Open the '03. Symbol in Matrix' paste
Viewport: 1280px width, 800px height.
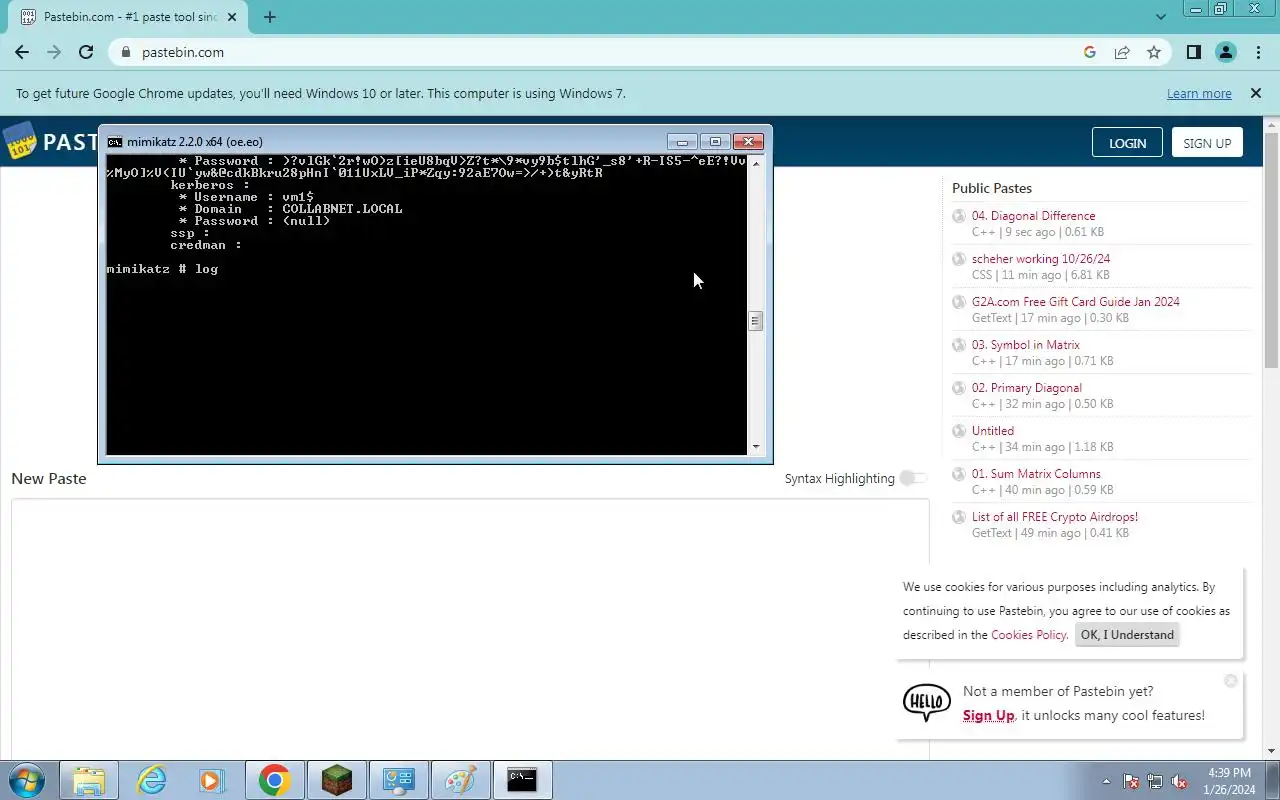click(x=1026, y=345)
